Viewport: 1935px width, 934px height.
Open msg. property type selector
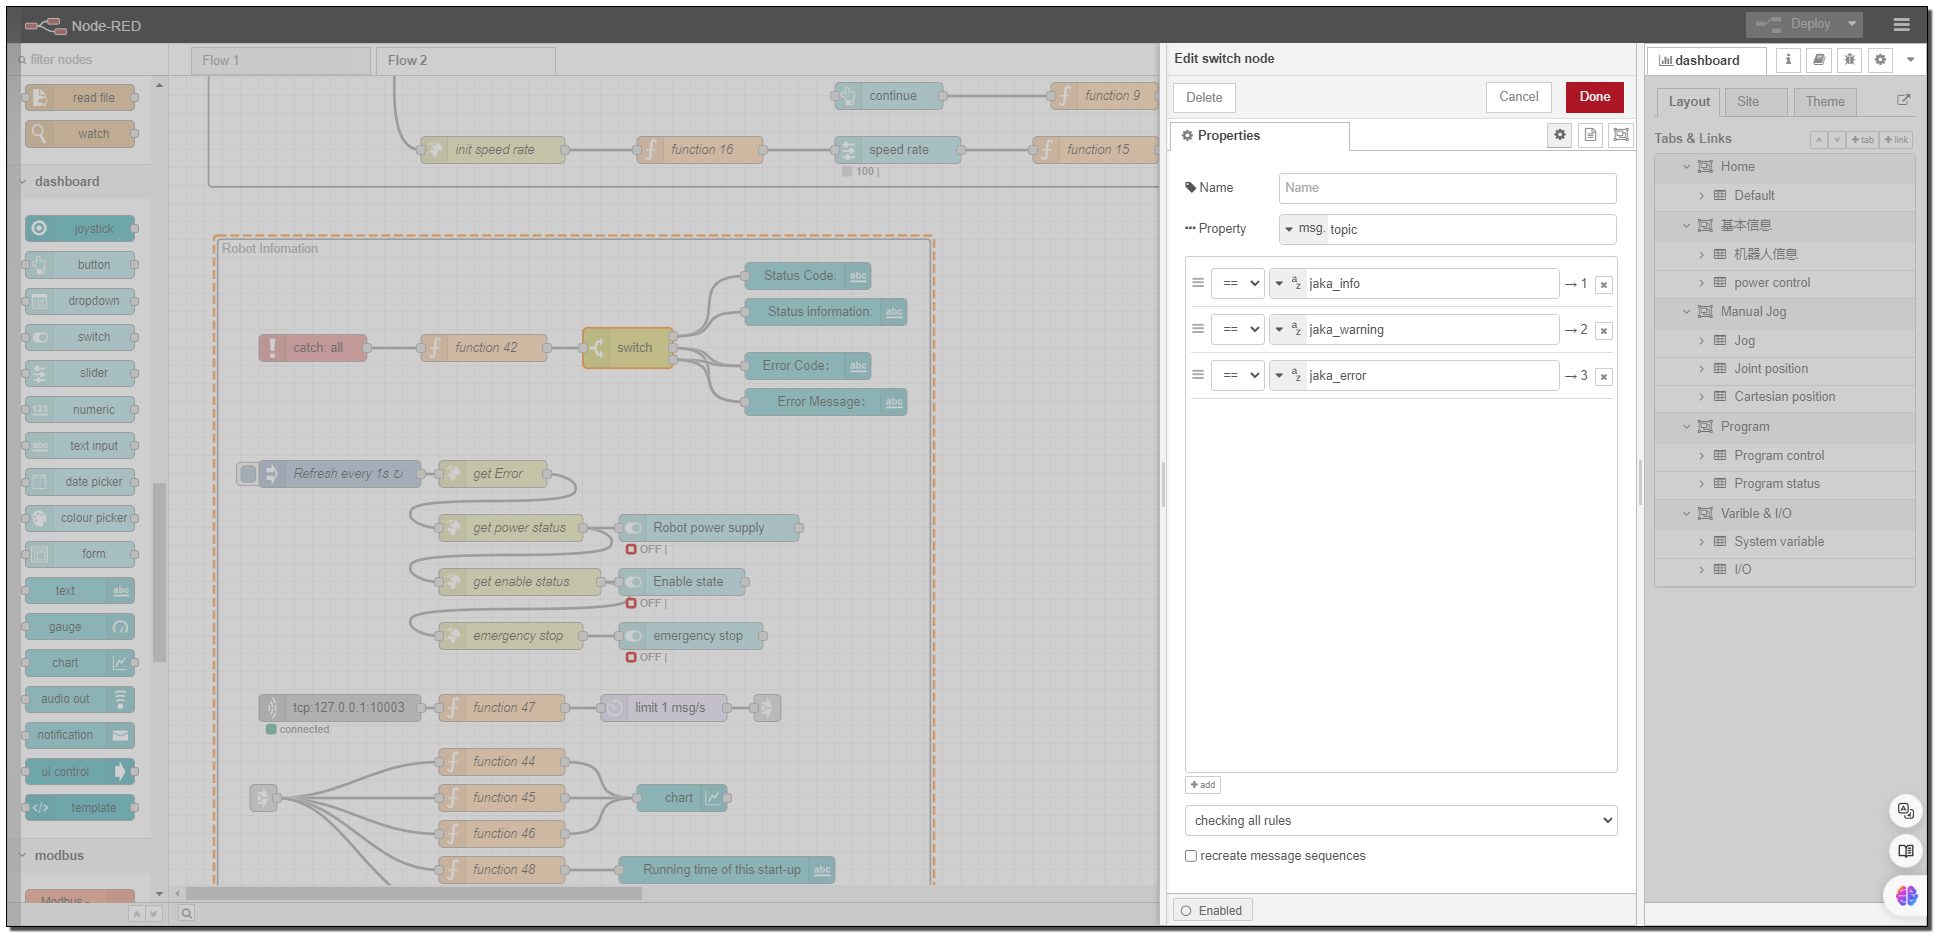1303,229
